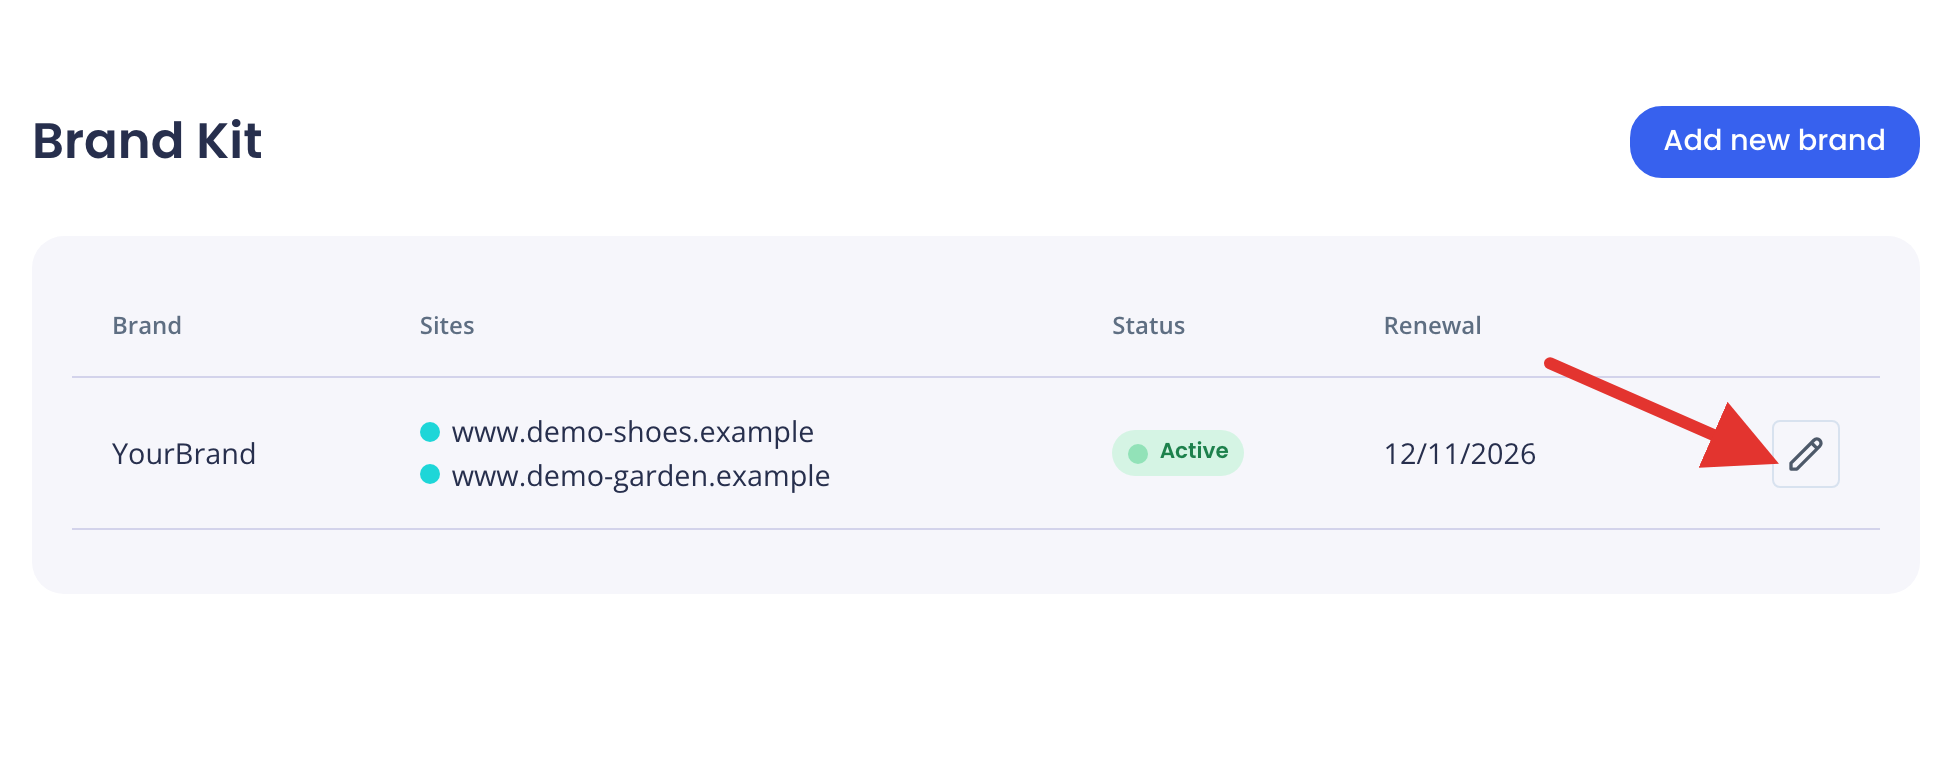Add a new brand
The width and height of the screenshot is (1952, 772).
pos(1774,141)
